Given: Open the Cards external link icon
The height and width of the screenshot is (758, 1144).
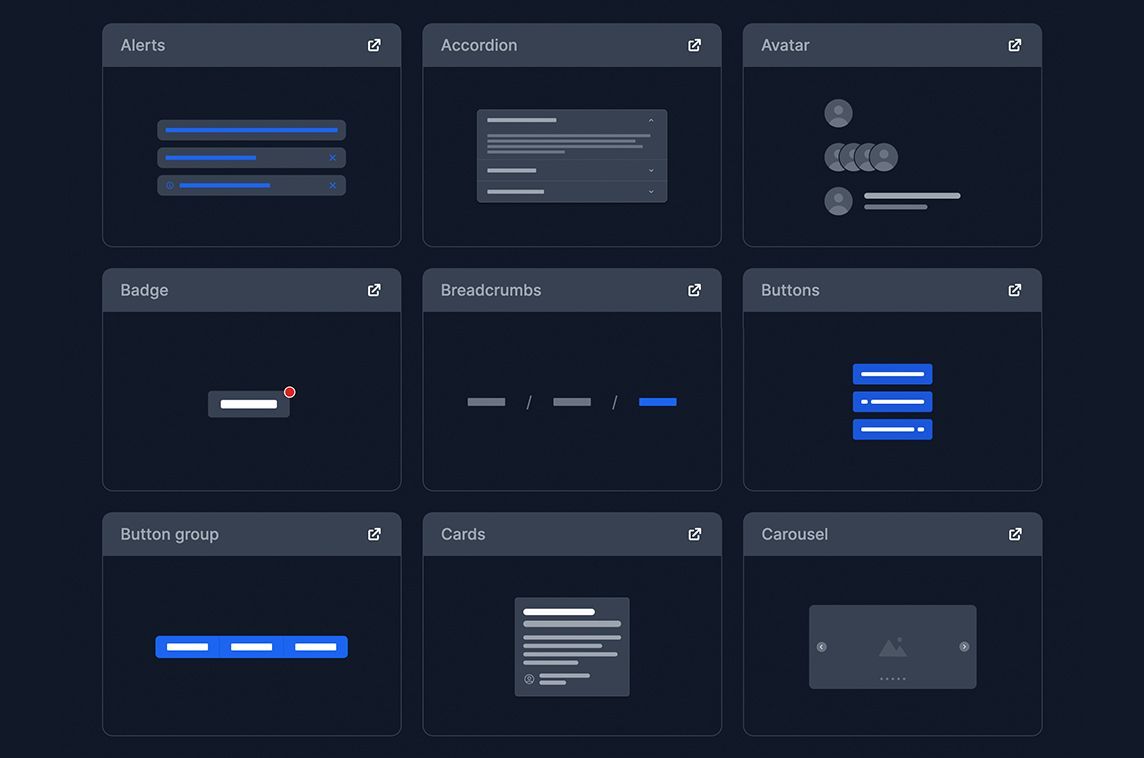Looking at the screenshot, I should (695, 535).
